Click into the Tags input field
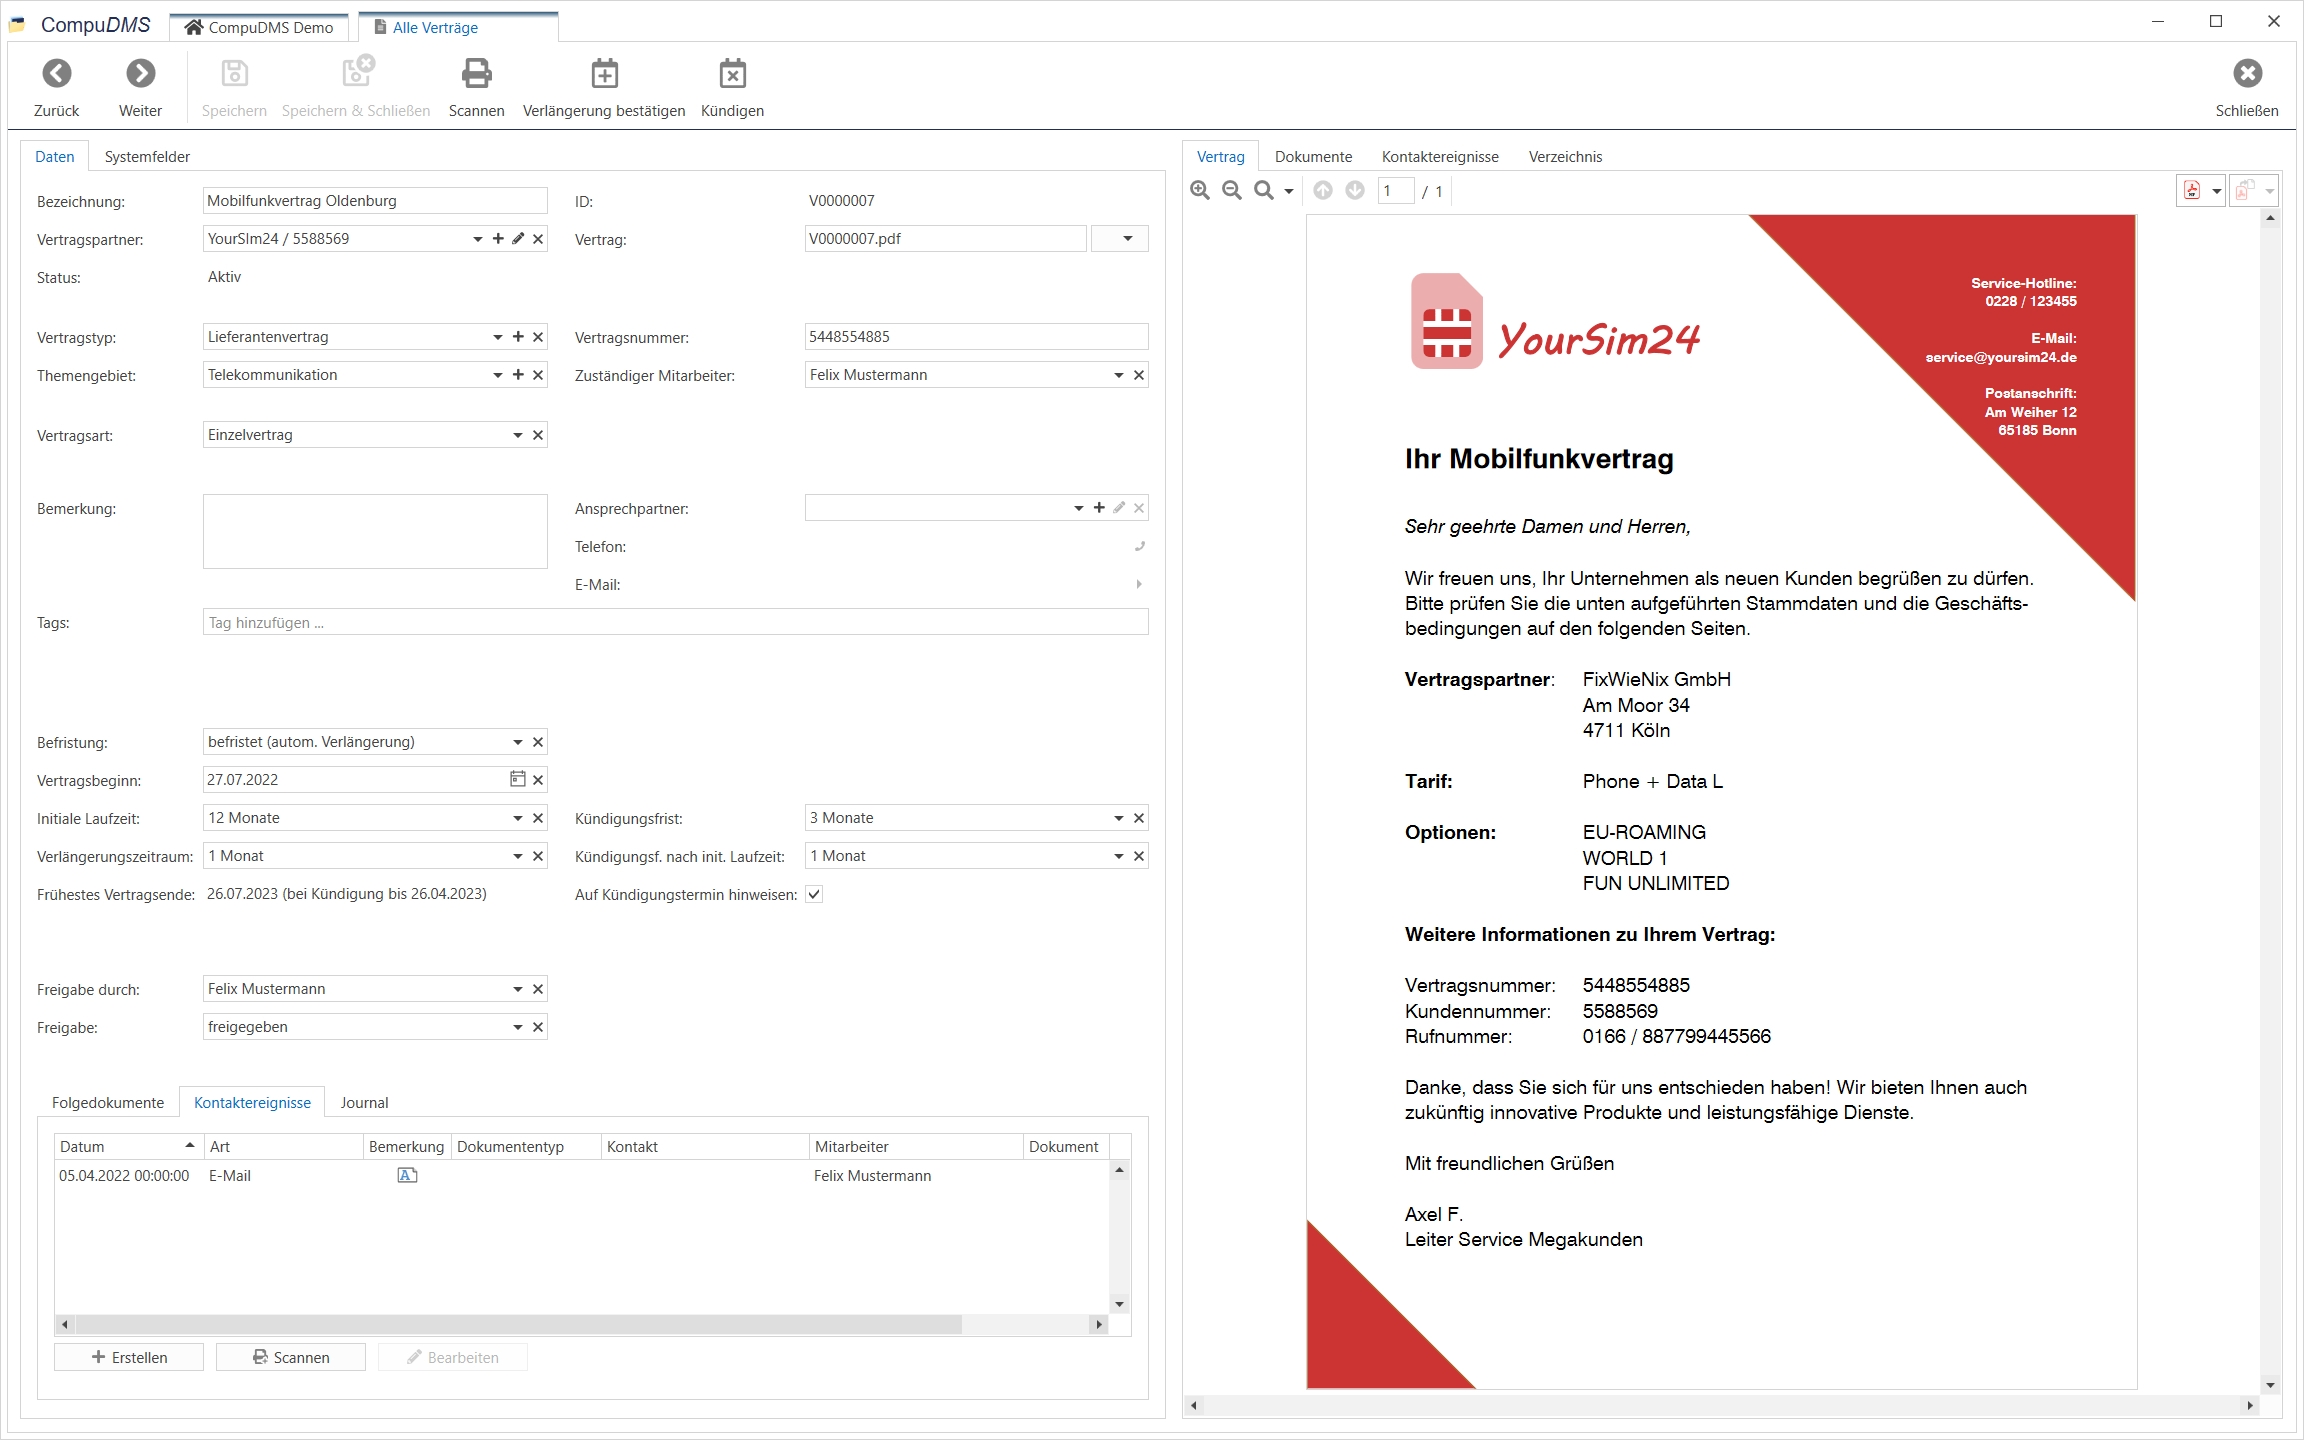Screen dimensions: 2304x1440 [675, 622]
